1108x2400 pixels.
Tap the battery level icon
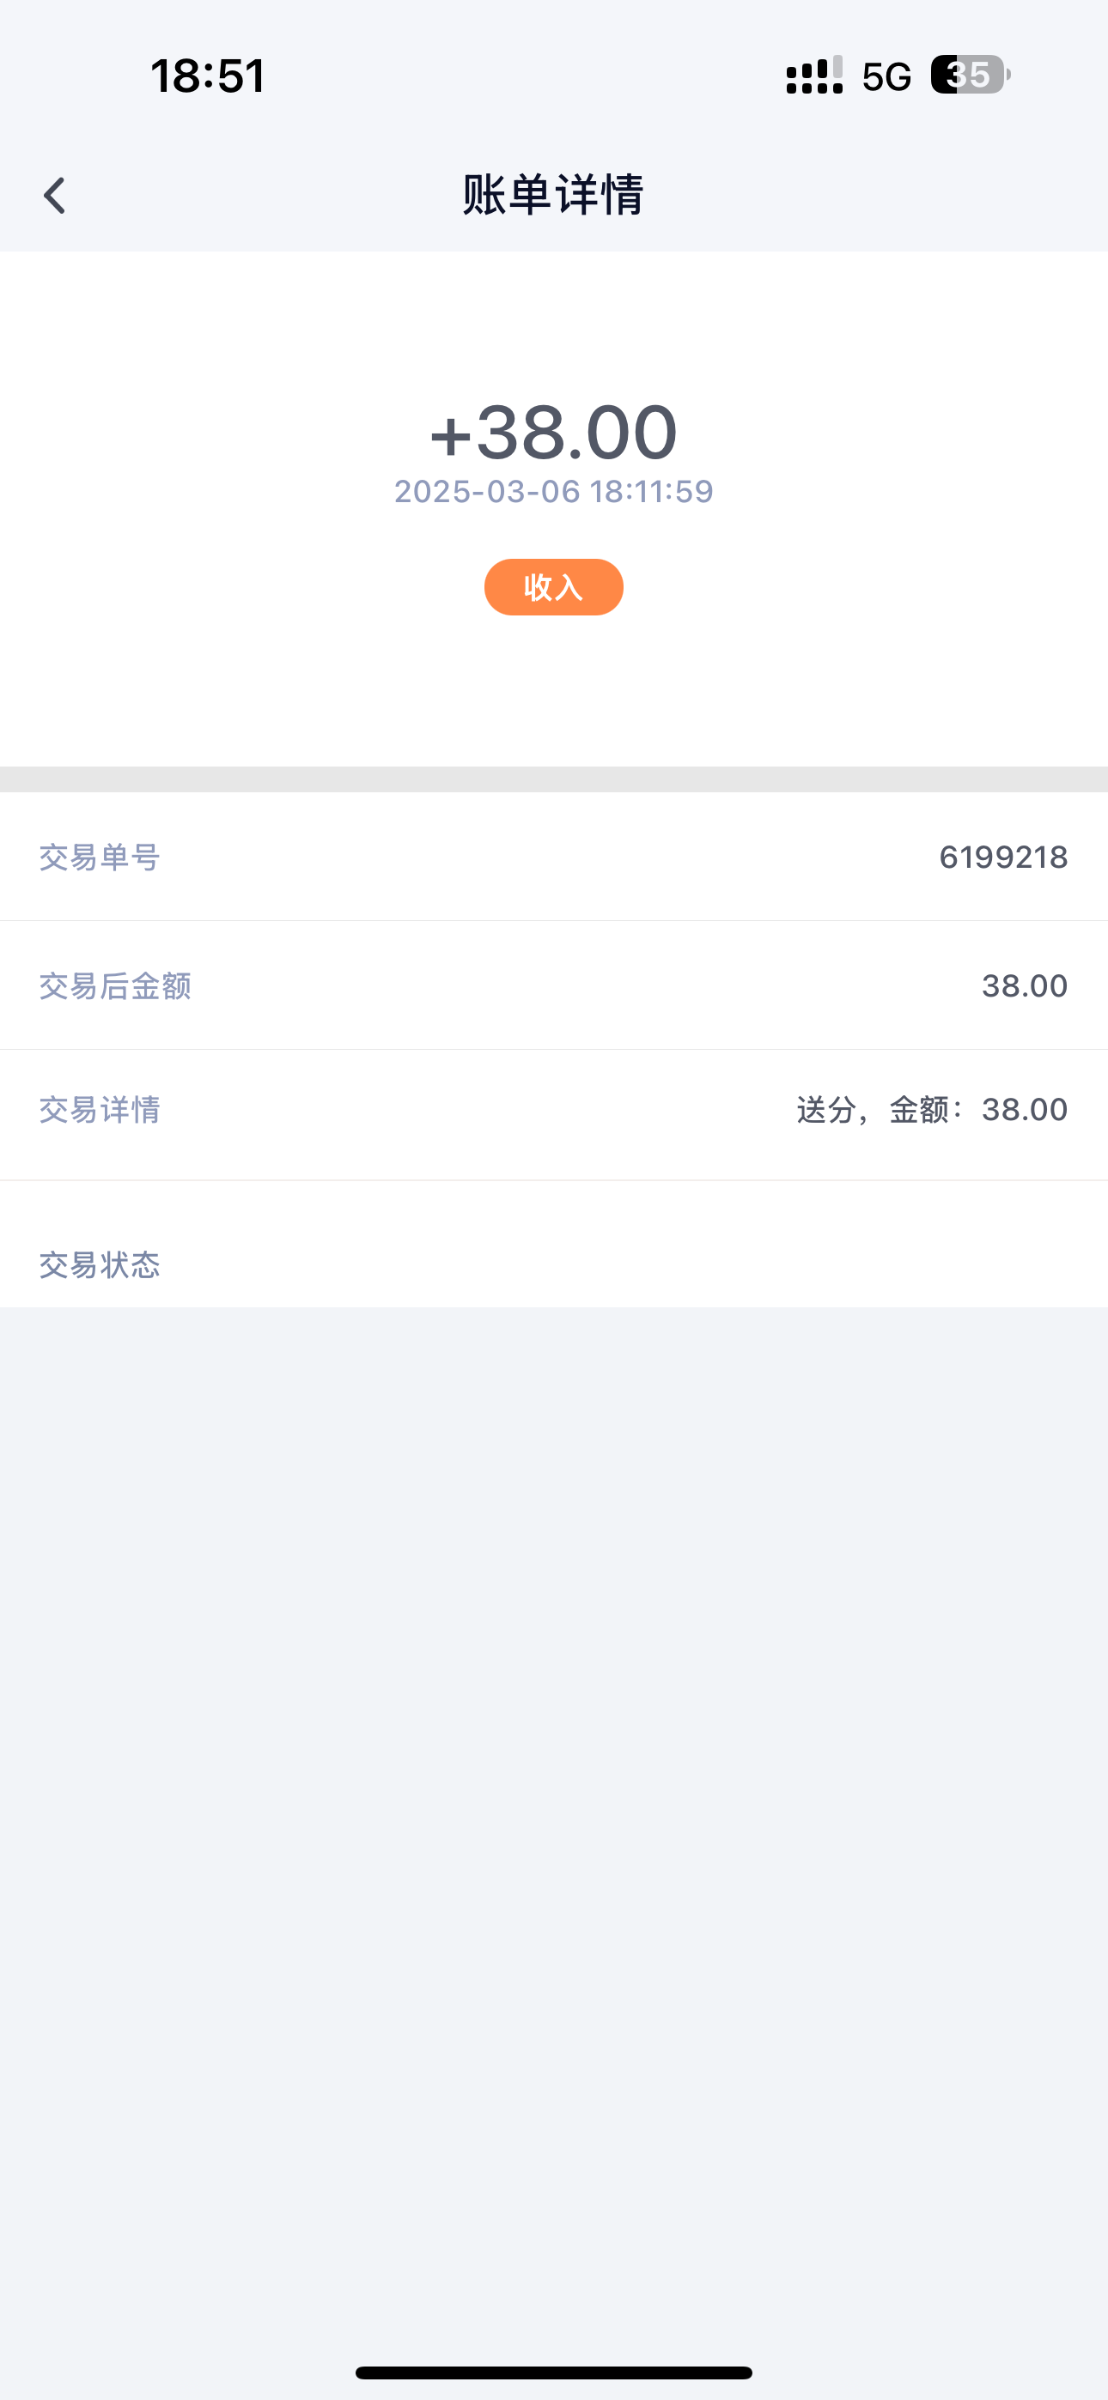point(969,75)
